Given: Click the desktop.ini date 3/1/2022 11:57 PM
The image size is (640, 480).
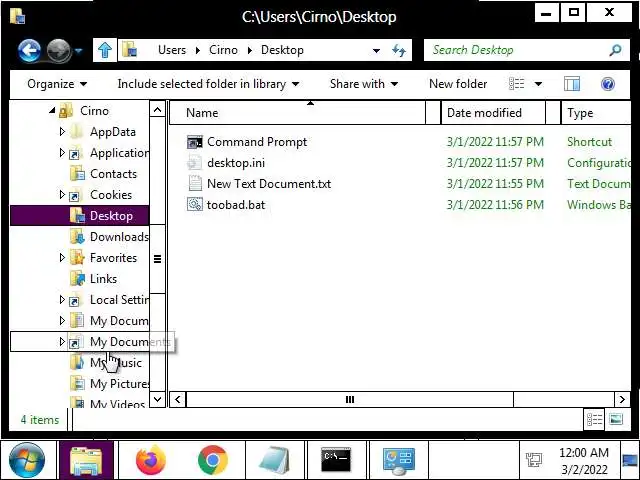Looking at the screenshot, I should [x=495, y=163].
